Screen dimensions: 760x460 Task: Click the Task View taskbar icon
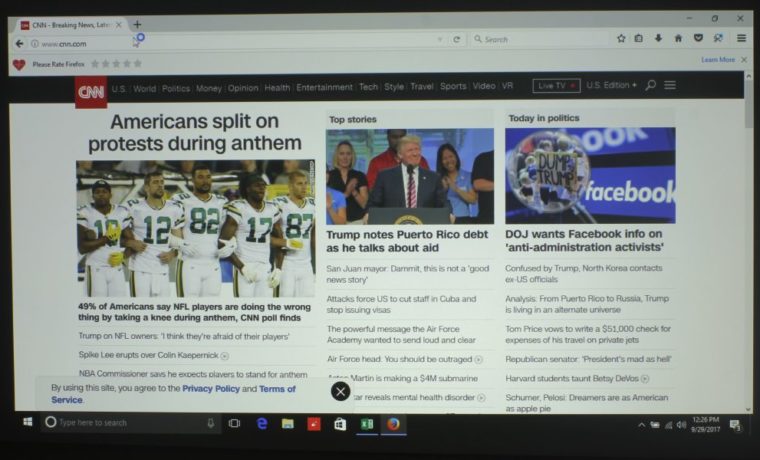(234, 423)
